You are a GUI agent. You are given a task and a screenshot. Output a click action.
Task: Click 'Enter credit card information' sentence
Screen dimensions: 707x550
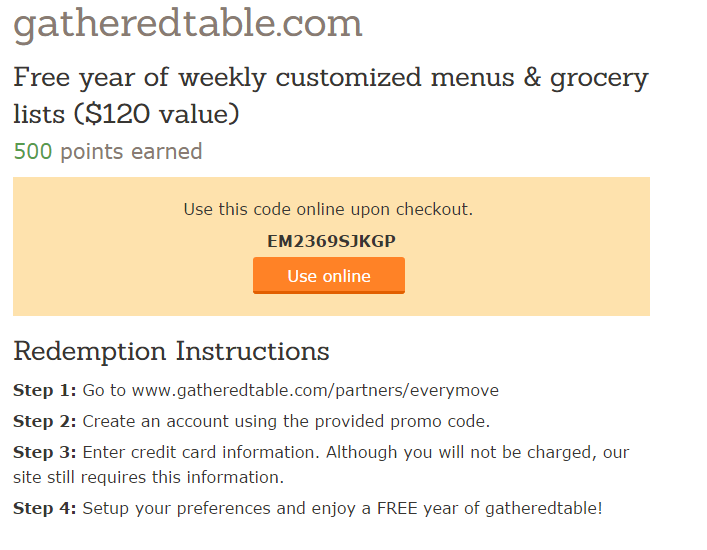tap(201, 452)
